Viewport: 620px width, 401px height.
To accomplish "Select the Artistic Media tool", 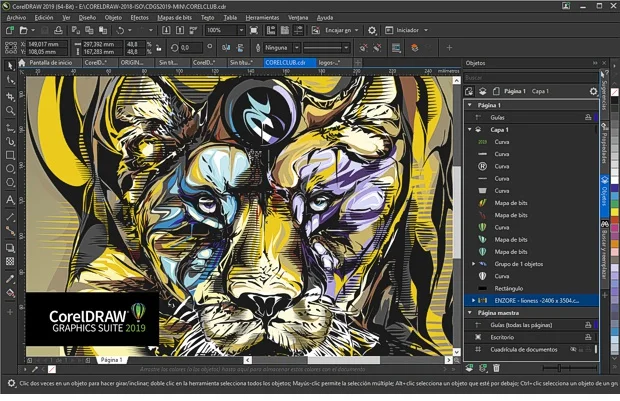I will pos(10,142).
